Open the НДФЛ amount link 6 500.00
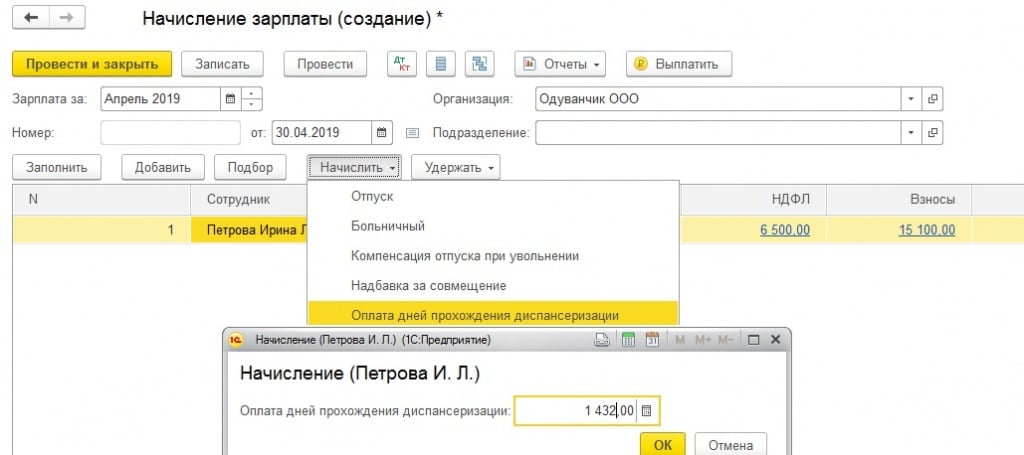 (785, 230)
